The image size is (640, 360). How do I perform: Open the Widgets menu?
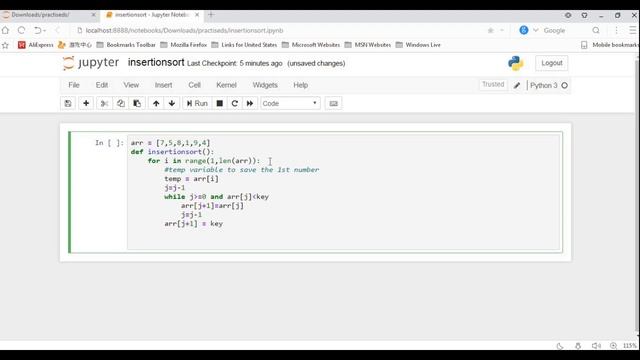265,85
